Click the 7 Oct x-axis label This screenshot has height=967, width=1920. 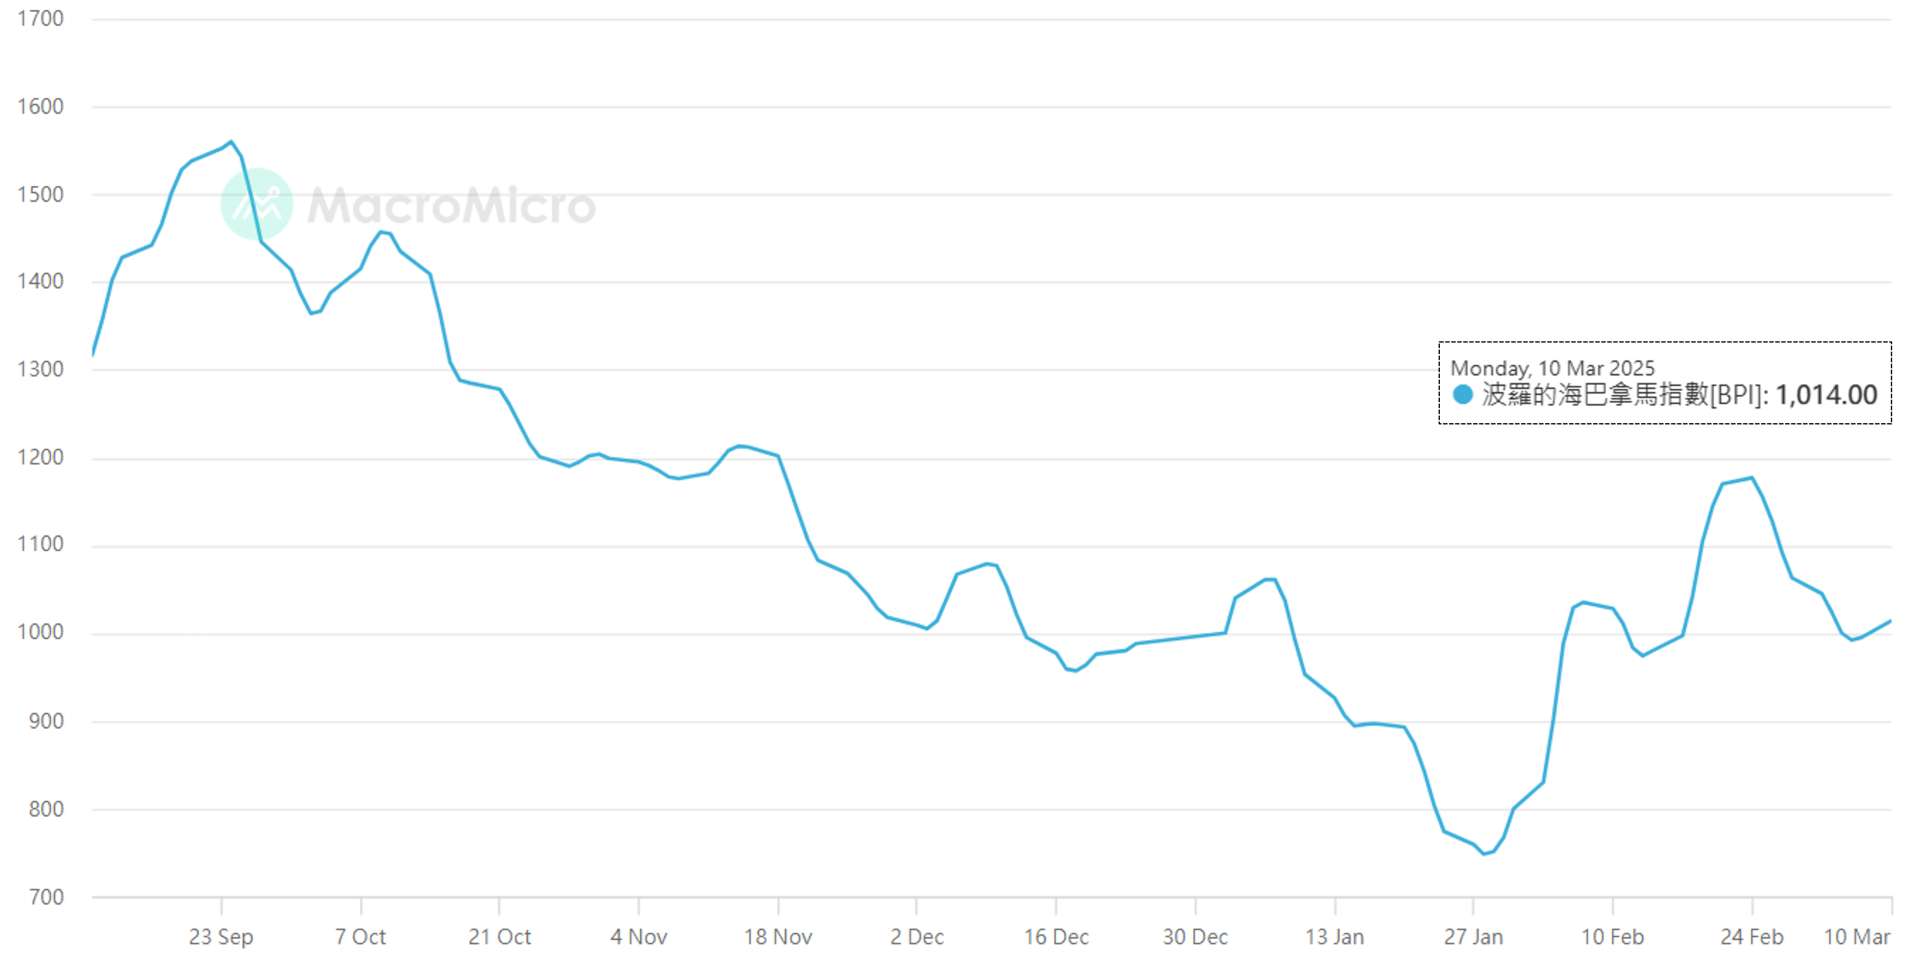pyautogui.click(x=360, y=937)
